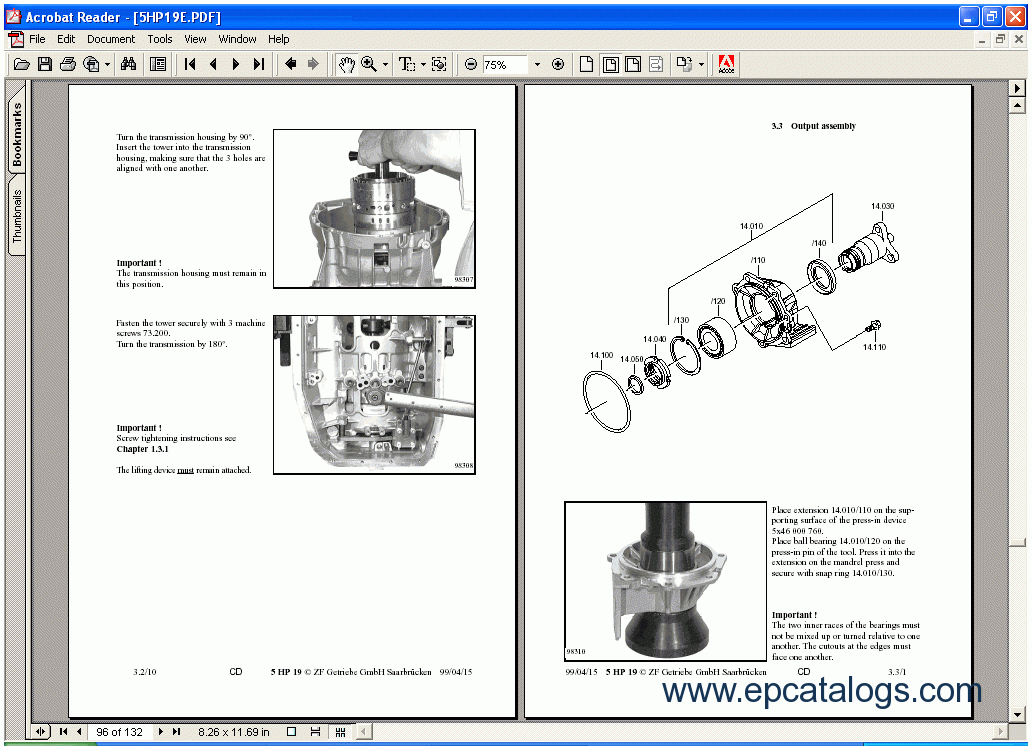Open the zoom percentage dropdown
1032x746 pixels.
[x=538, y=64]
